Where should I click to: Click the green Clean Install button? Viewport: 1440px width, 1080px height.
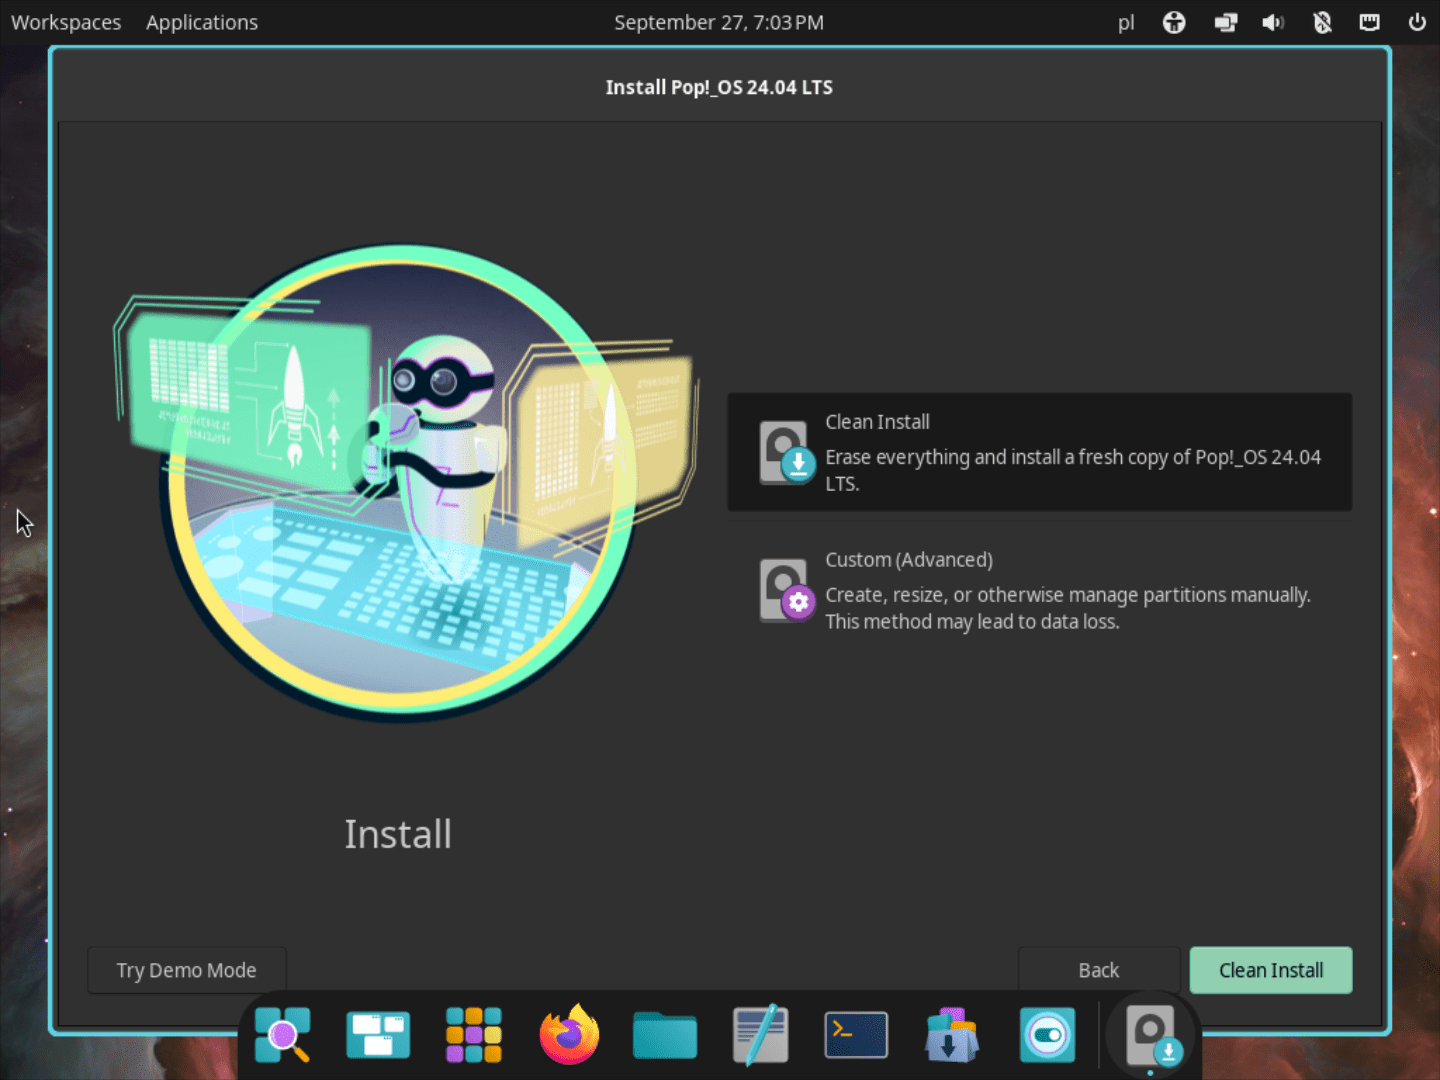(x=1271, y=970)
